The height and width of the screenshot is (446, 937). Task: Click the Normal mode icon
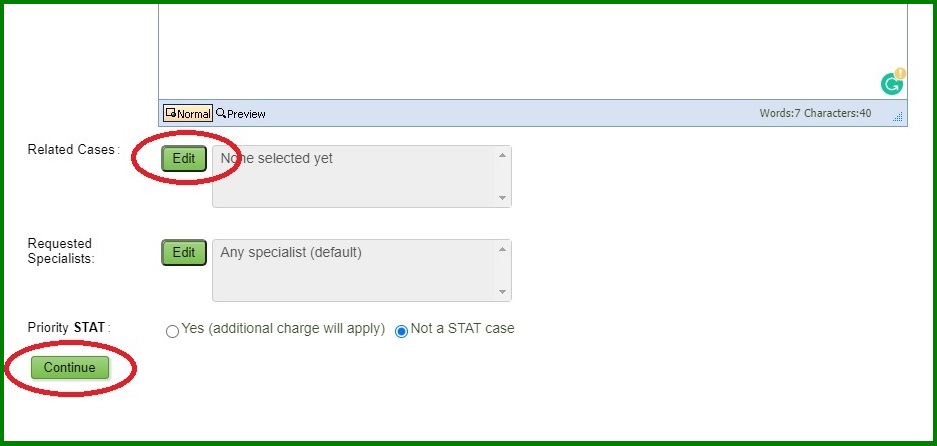[x=170, y=113]
